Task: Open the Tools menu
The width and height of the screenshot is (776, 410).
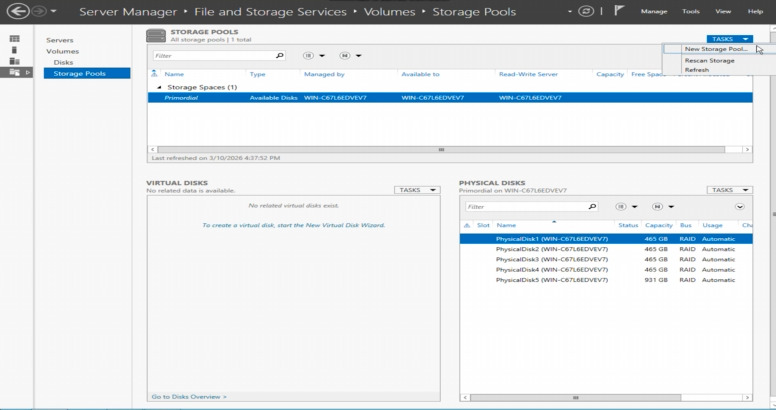Action: (x=690, y=11)
